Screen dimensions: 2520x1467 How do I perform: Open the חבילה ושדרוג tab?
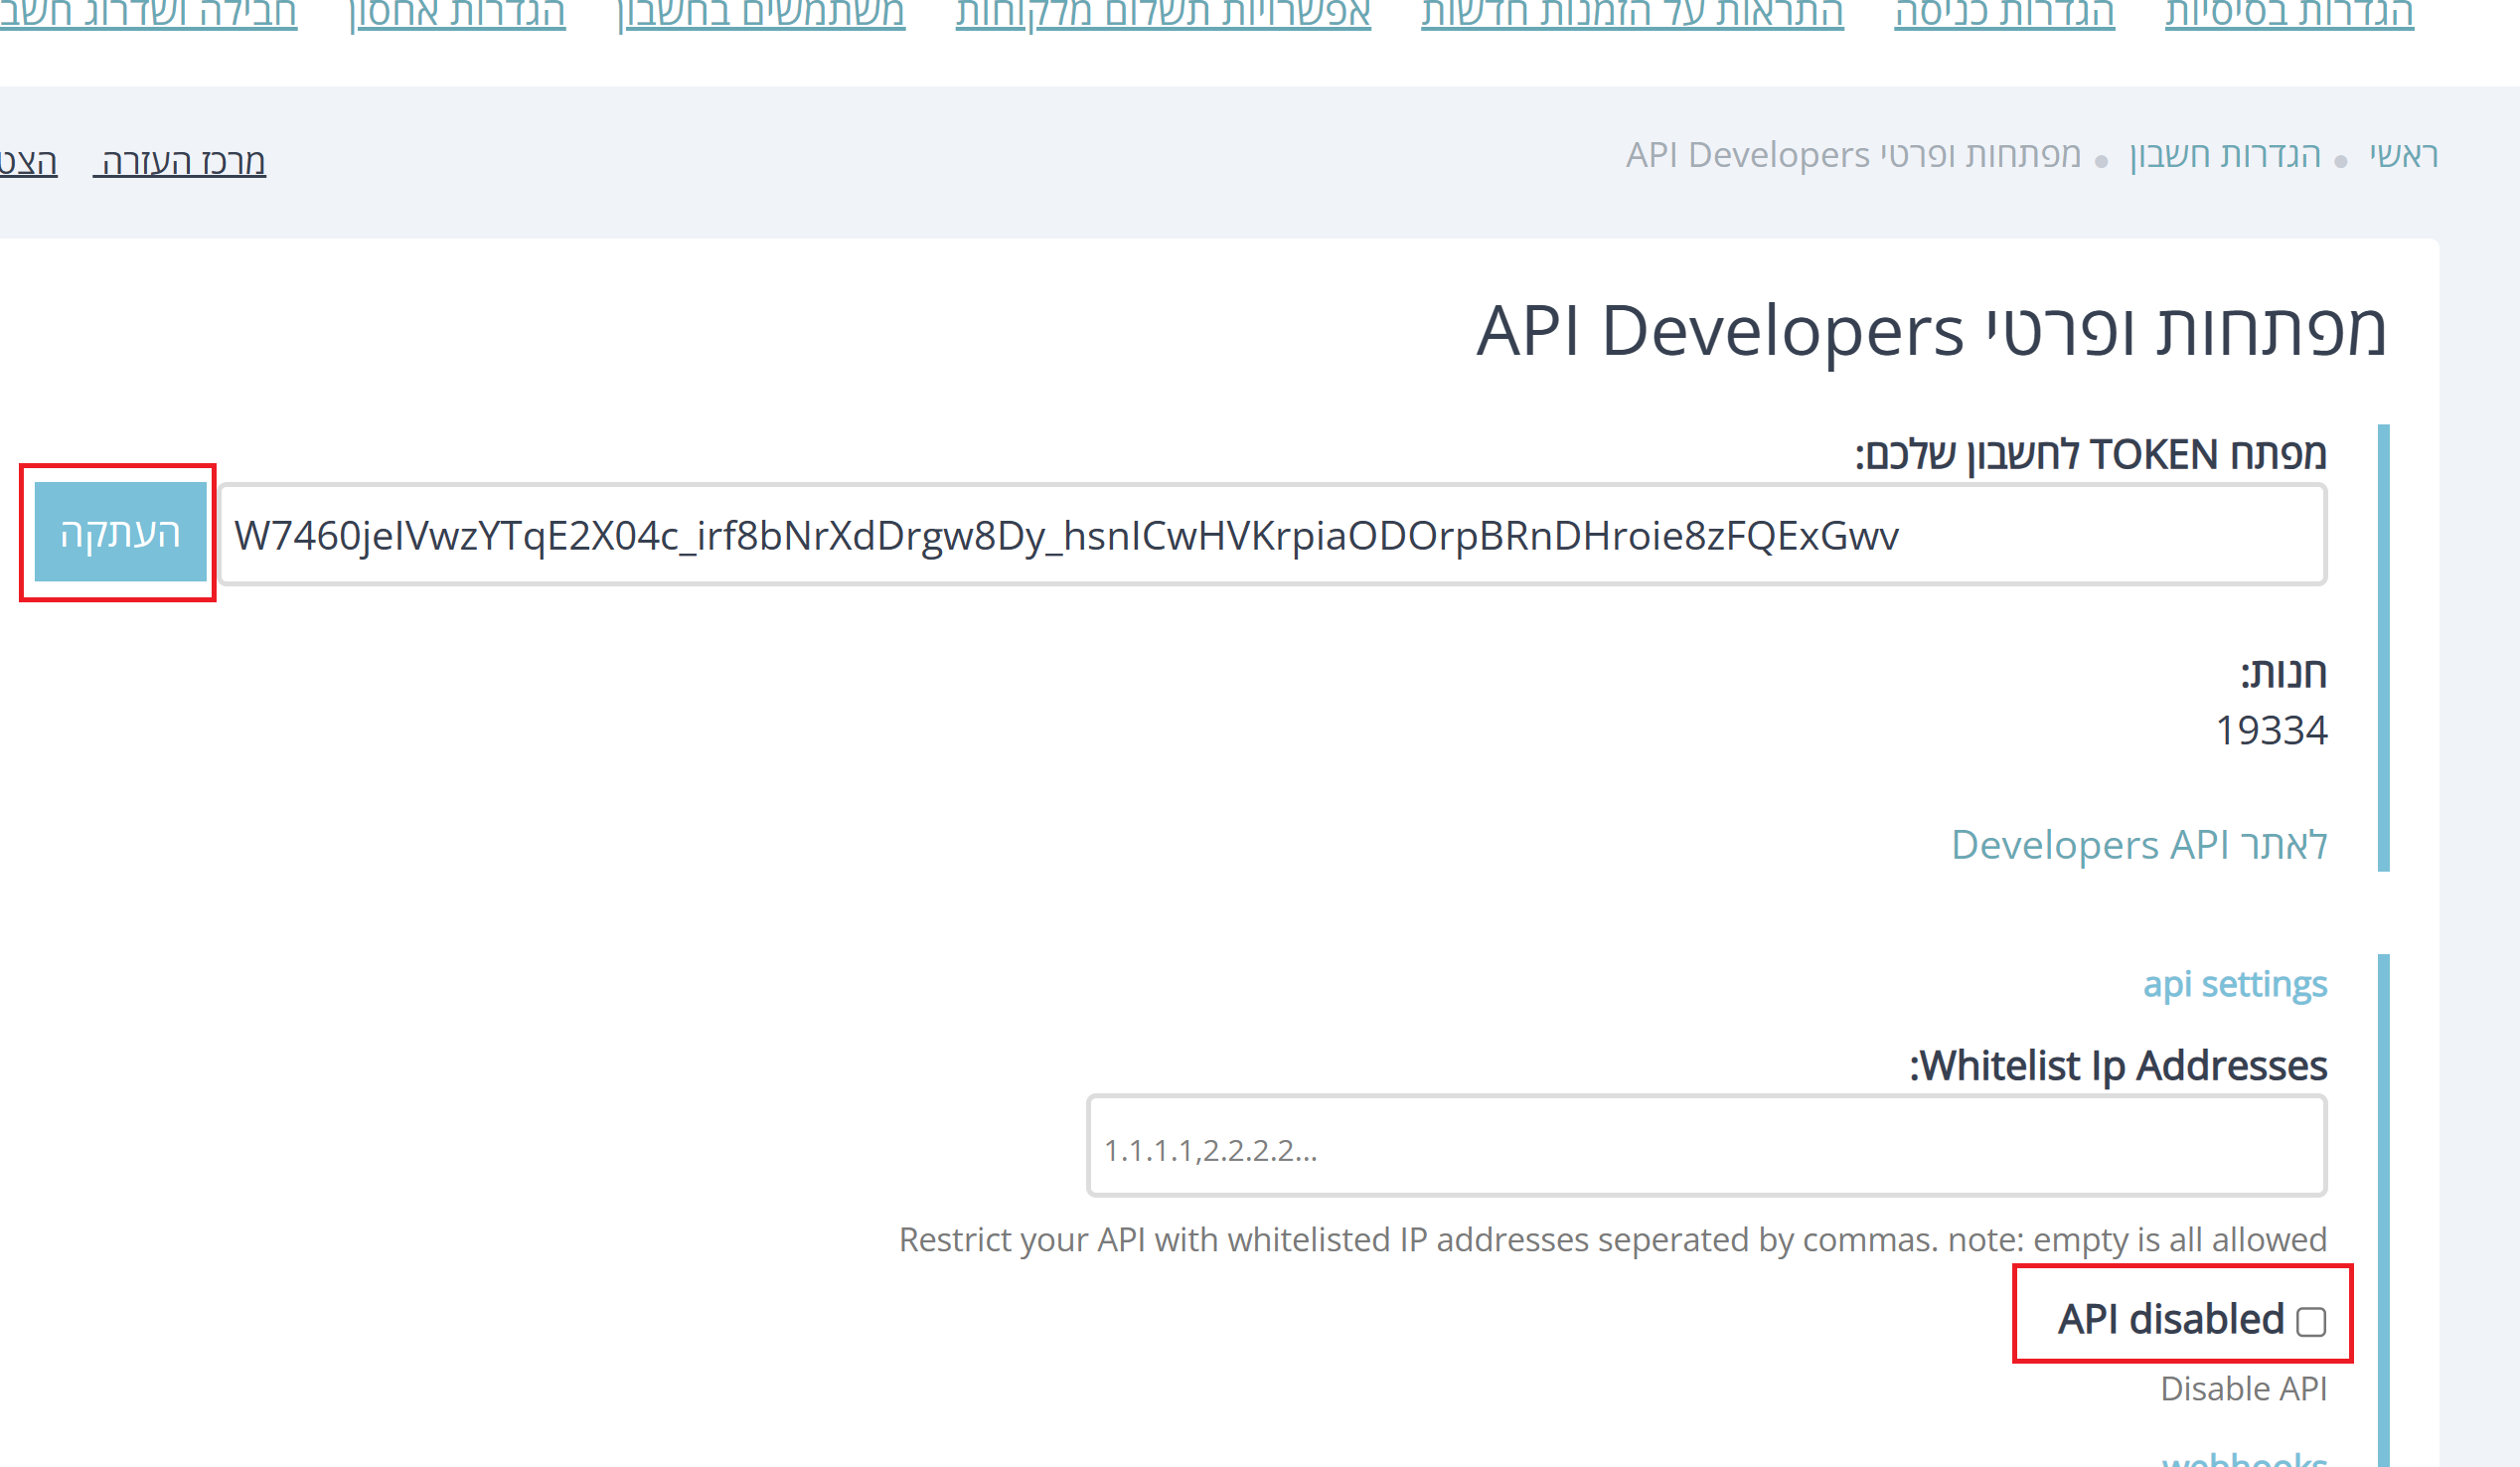(x=148, y=14)
